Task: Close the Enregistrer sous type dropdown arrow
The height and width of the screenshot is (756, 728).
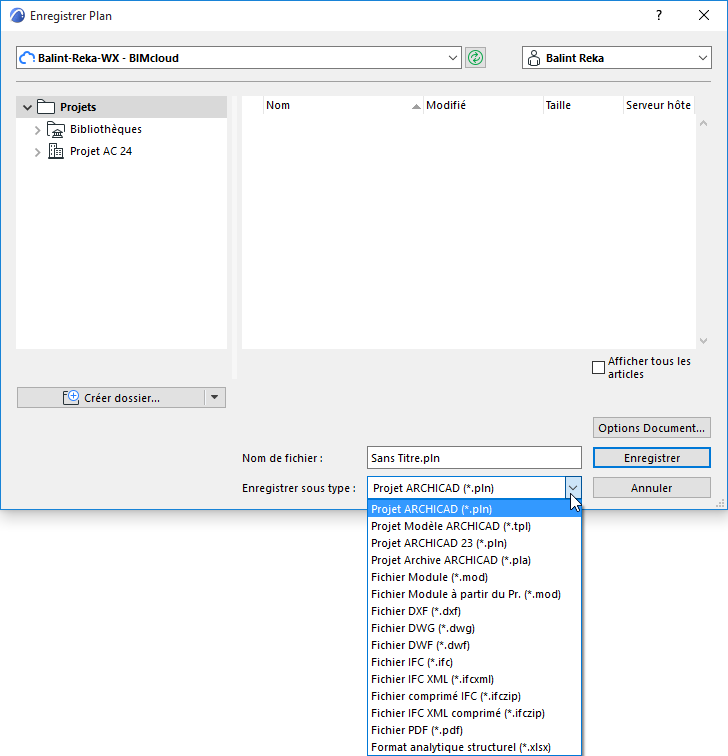Action: point(573,487)
